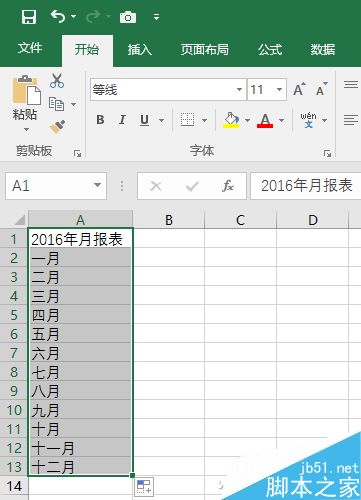
Task: Open the 剪贴板 dialog launcher
Action: pos(77,153)
